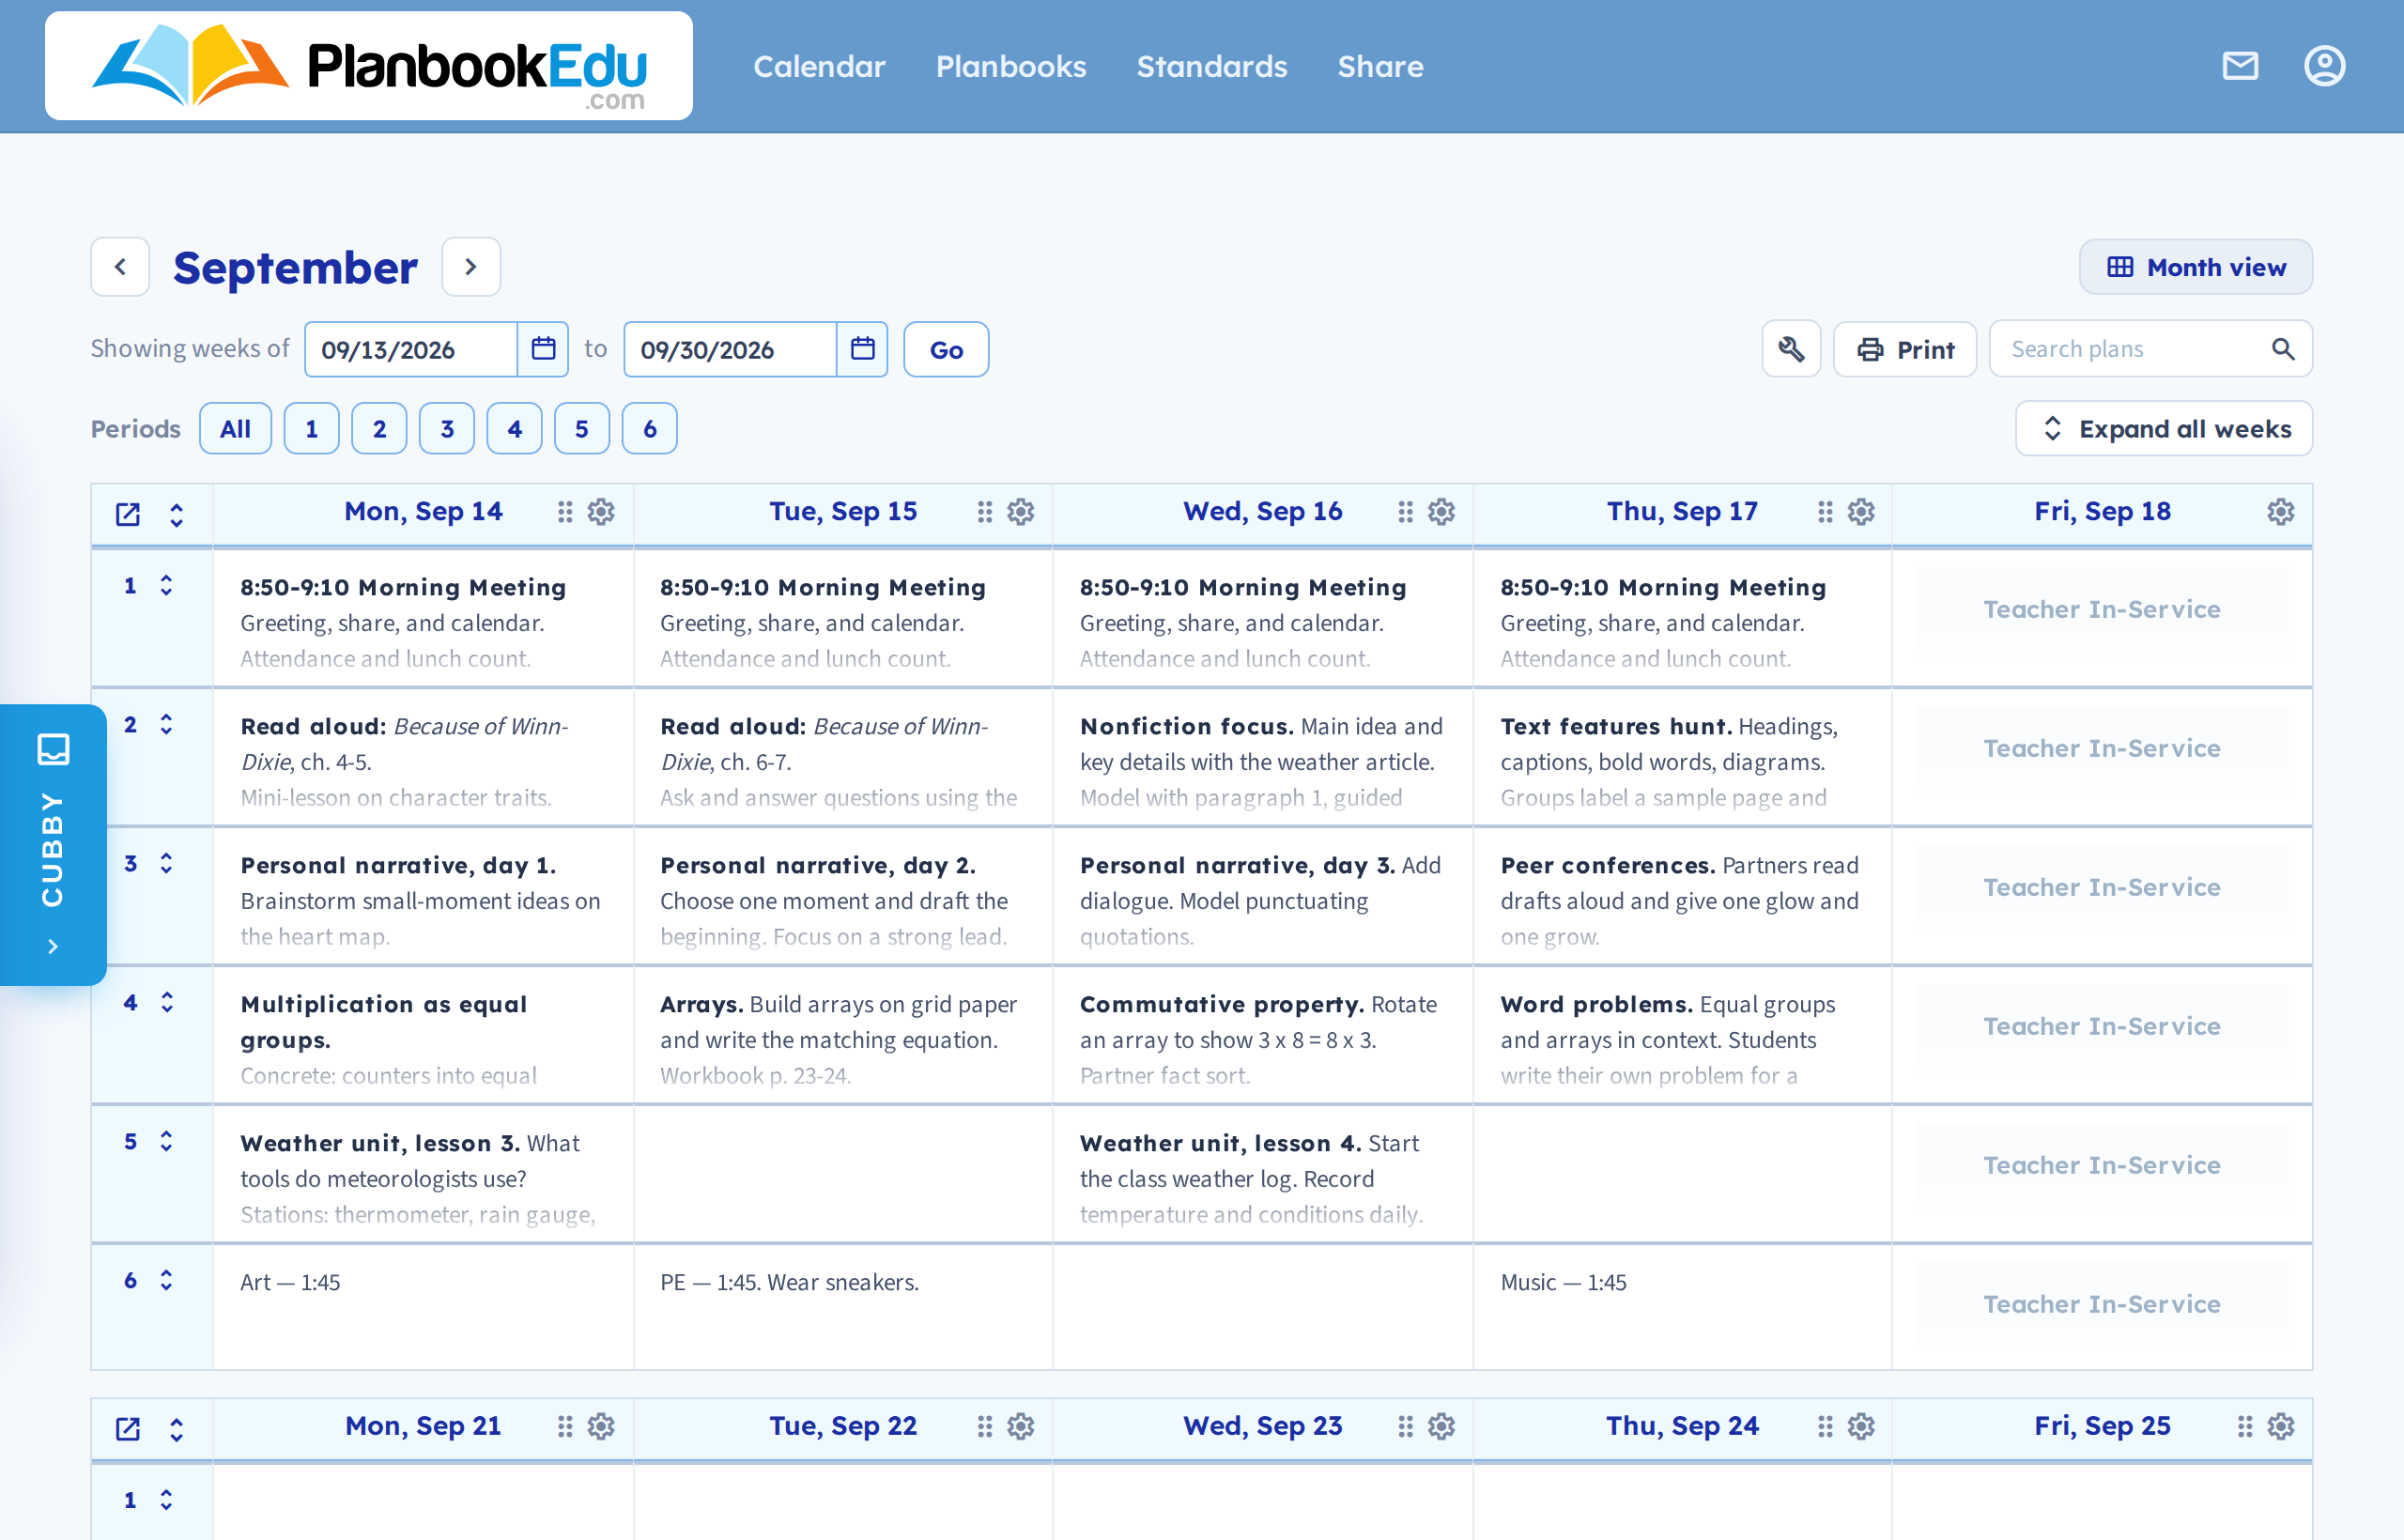This screenshot has width=2404, height=1540.
Task: Open the end date calendar picker
Action: 862,349
